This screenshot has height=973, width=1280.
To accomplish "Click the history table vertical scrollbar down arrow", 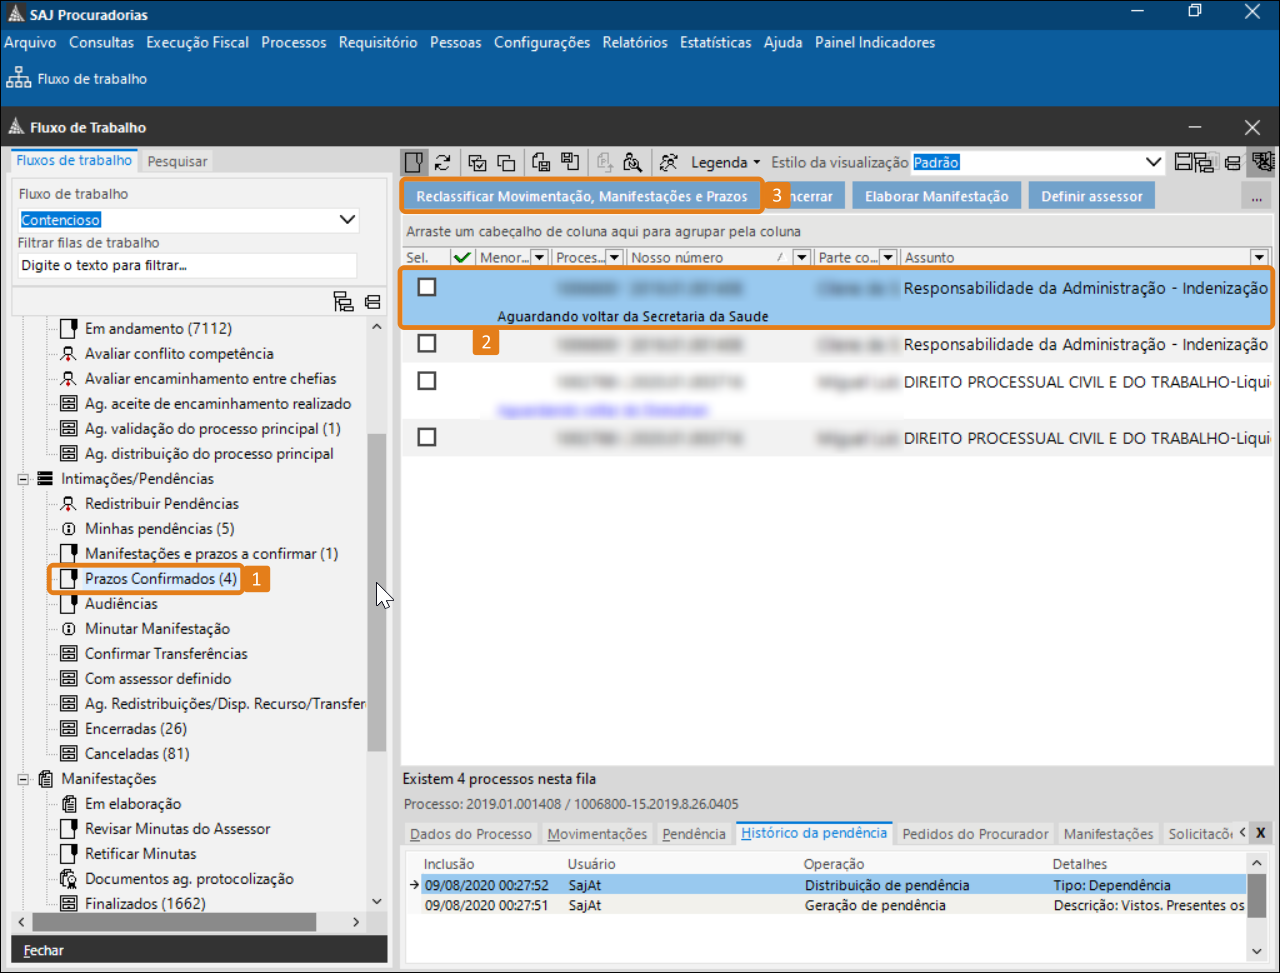I will pyautogui.click(x=1258, y=951).
